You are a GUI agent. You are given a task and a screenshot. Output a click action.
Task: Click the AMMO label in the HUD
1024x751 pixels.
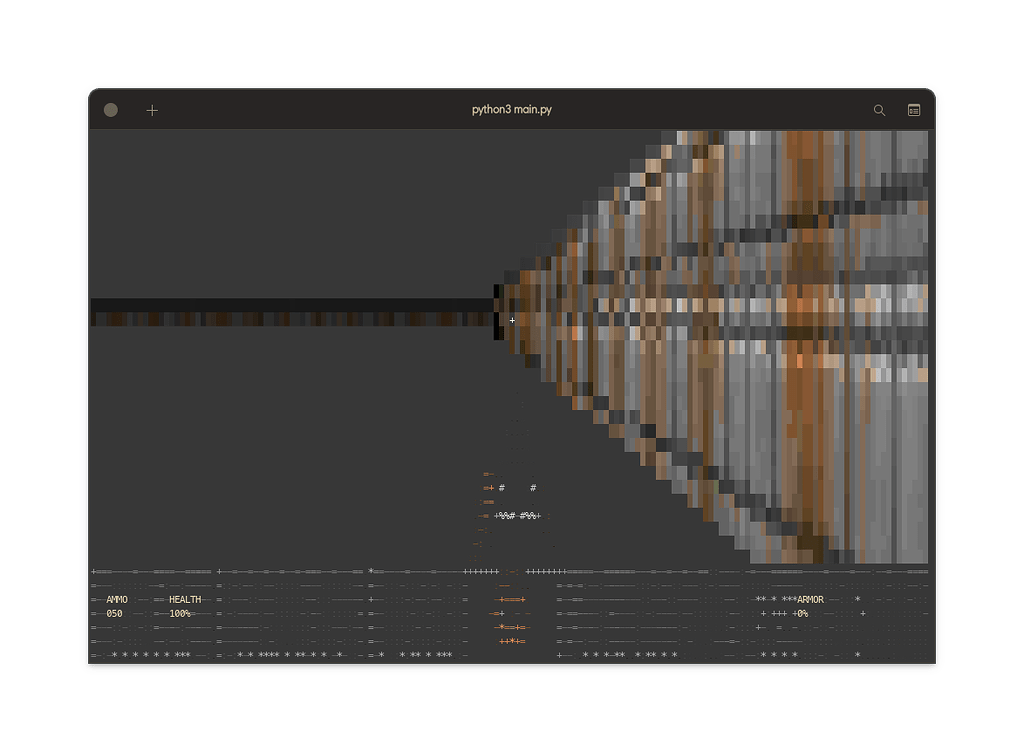(x=117, y=599)
